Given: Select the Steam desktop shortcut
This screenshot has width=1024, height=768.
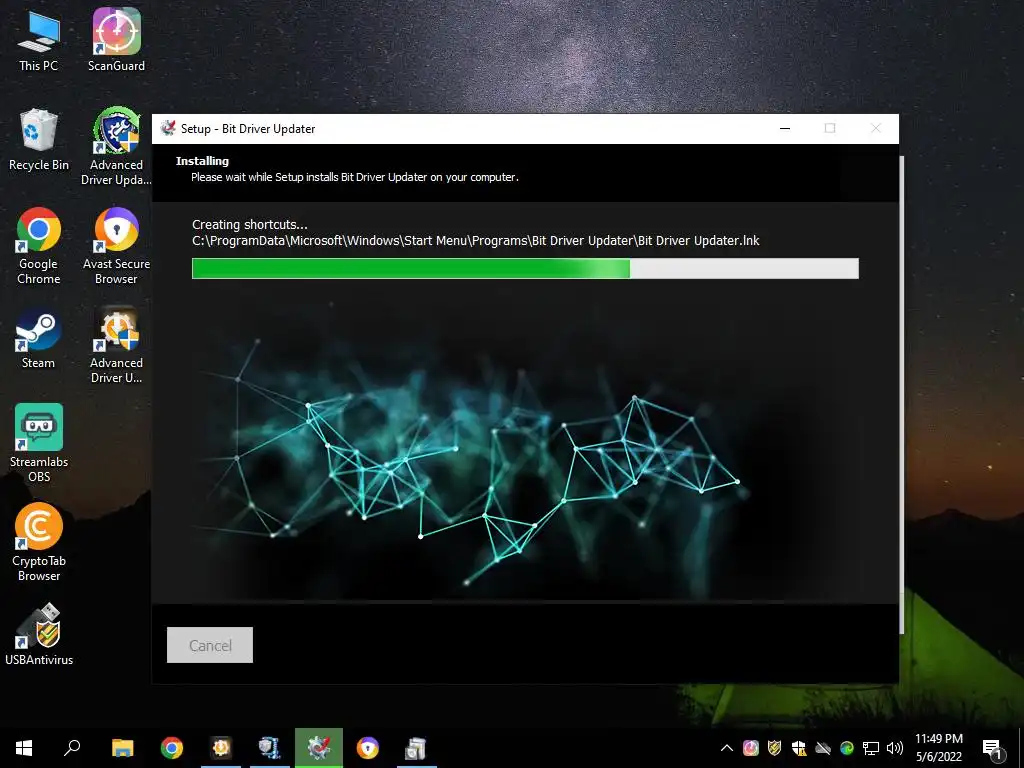Looking at the screenshot, I should pyautogui.click(x=39, y=338).
